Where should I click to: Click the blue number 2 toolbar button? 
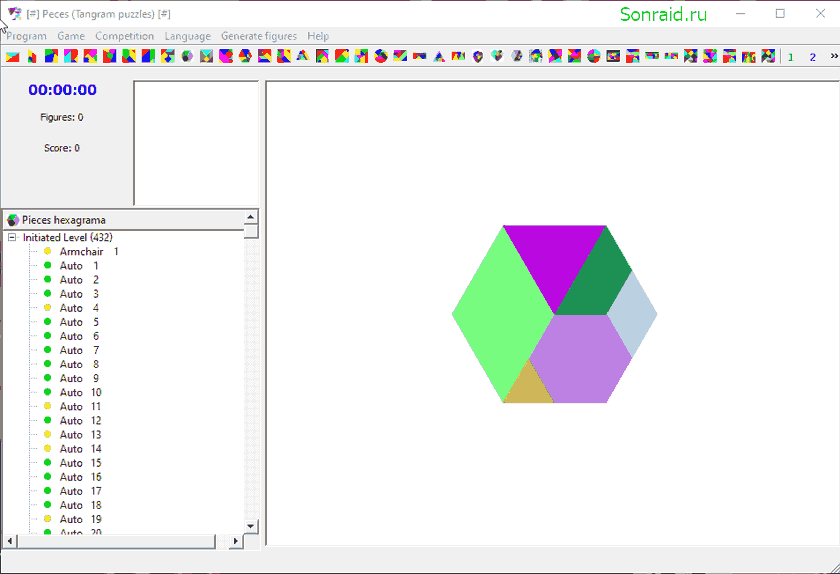point(813,57)
